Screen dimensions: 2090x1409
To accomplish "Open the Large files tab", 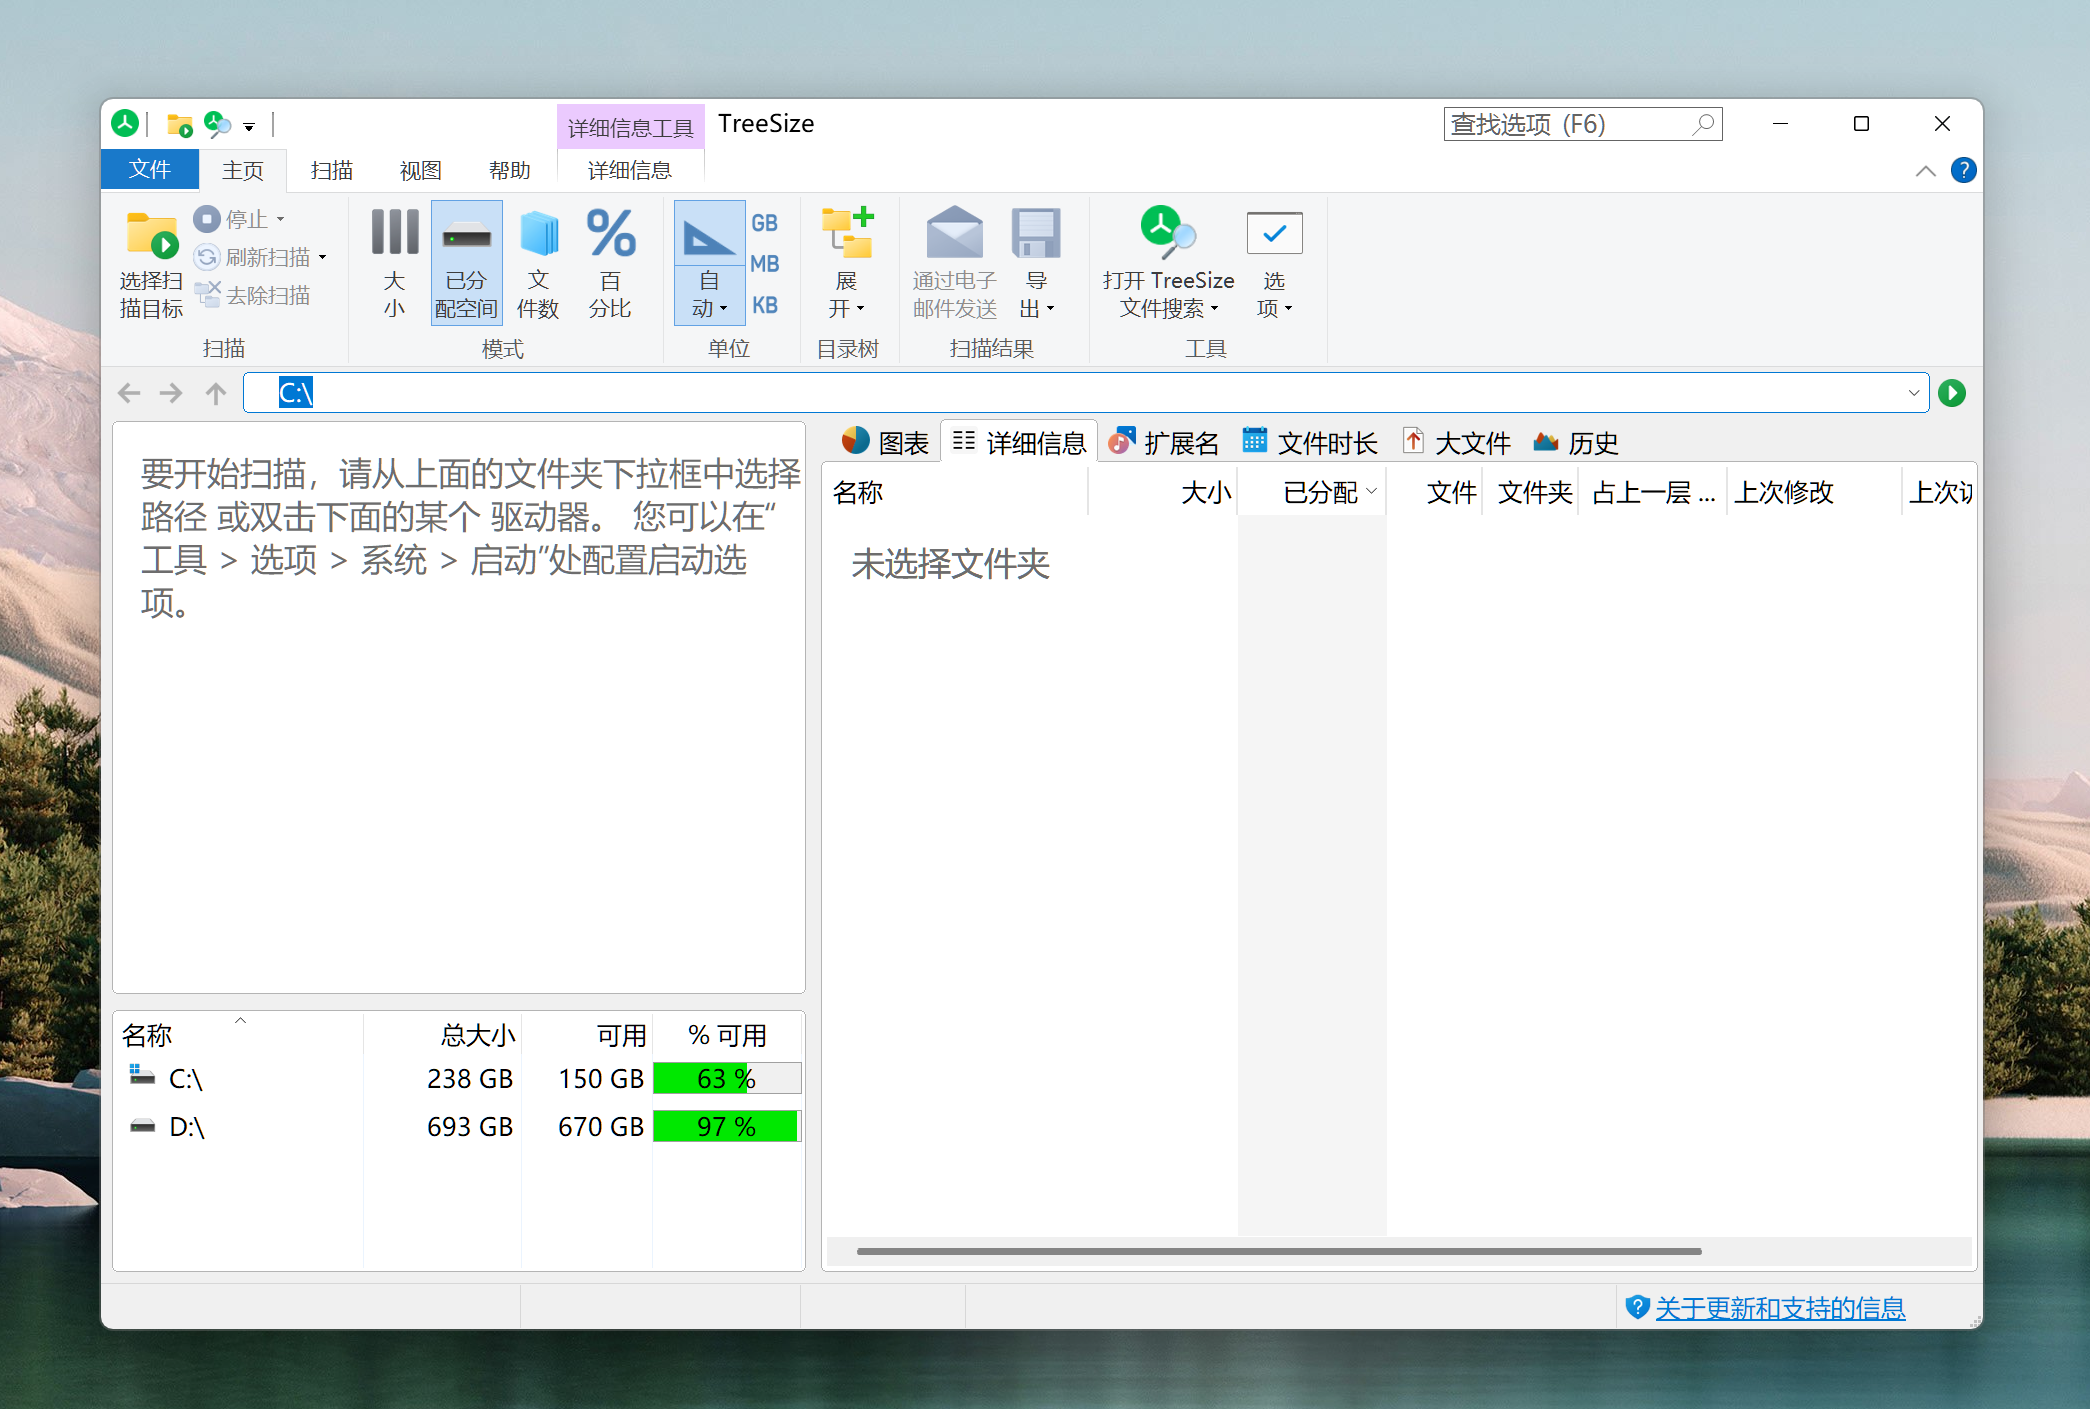I will [1456, 442].
